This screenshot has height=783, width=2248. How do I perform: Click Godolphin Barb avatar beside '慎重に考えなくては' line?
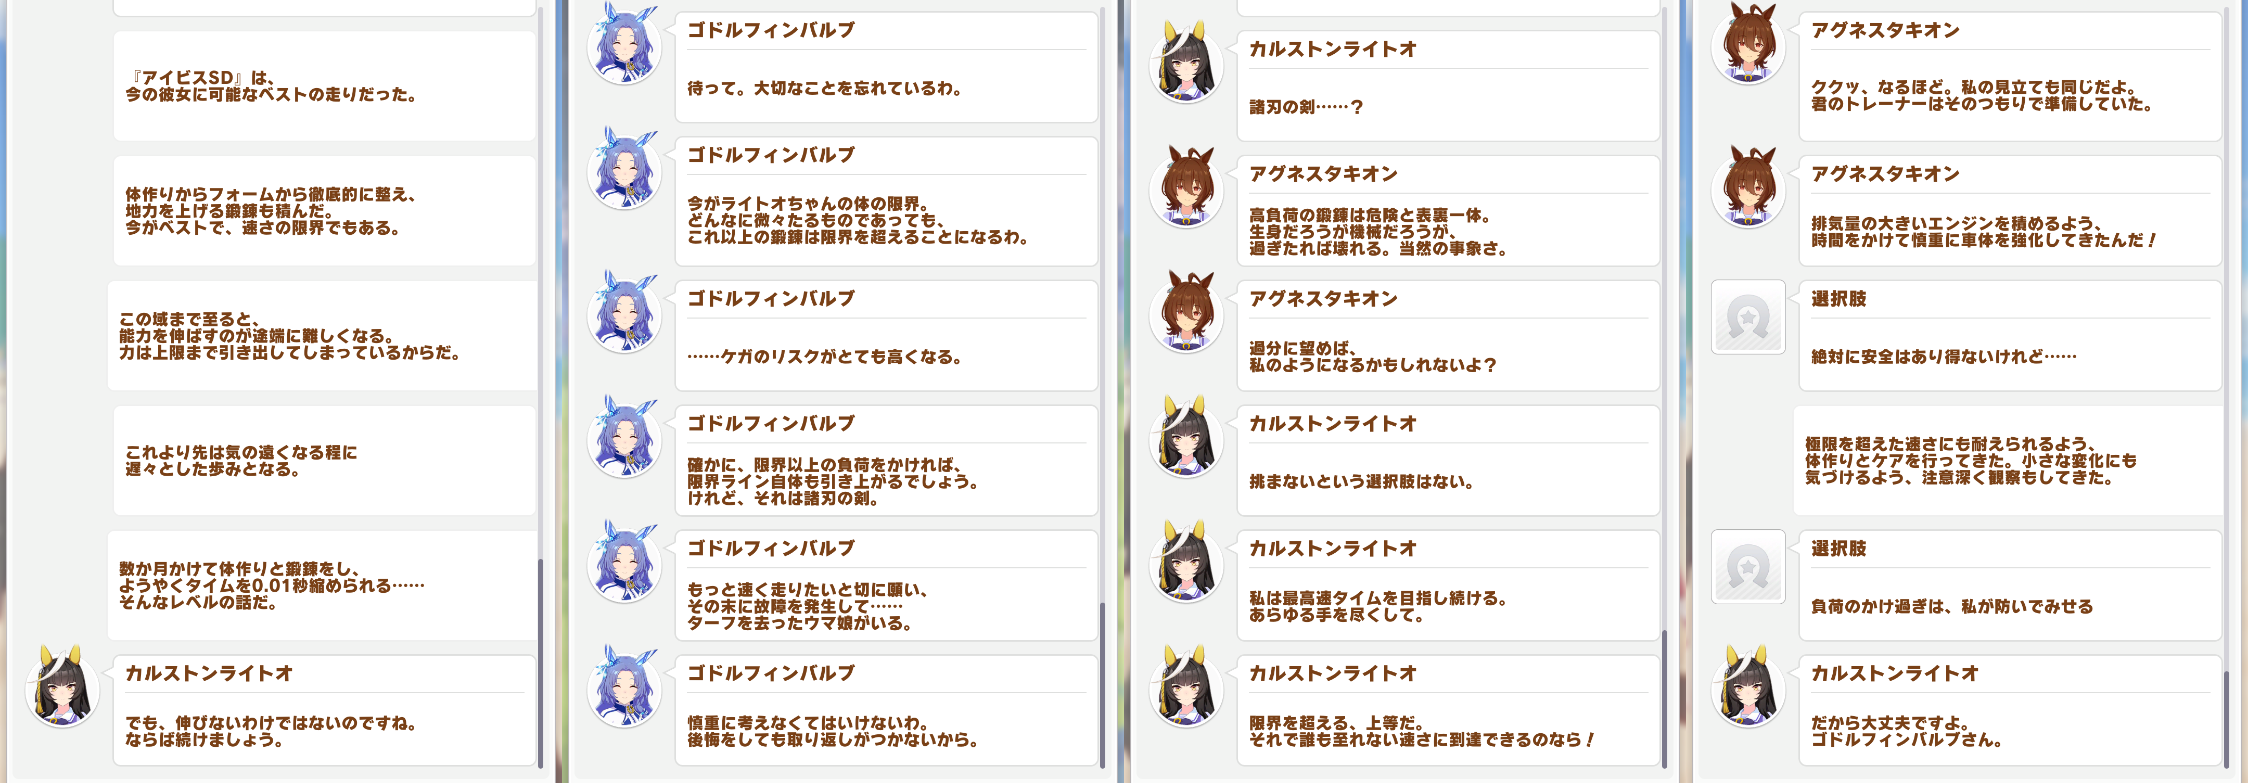(x=624, y=690)
